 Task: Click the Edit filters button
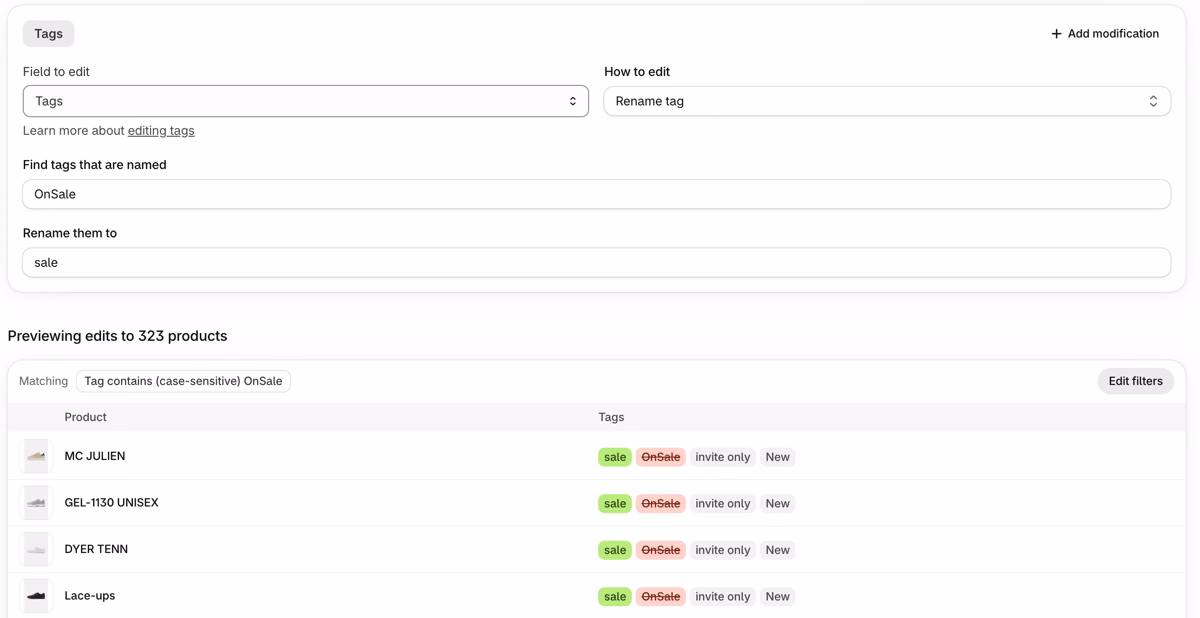point(1136,381)
